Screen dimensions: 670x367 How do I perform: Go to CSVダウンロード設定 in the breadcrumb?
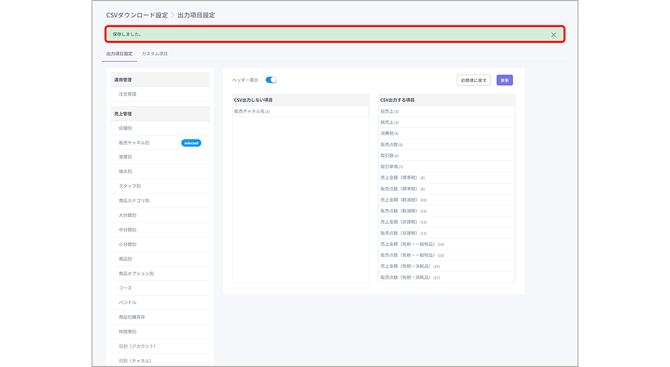pyautogui.click(x=137, y=15)
